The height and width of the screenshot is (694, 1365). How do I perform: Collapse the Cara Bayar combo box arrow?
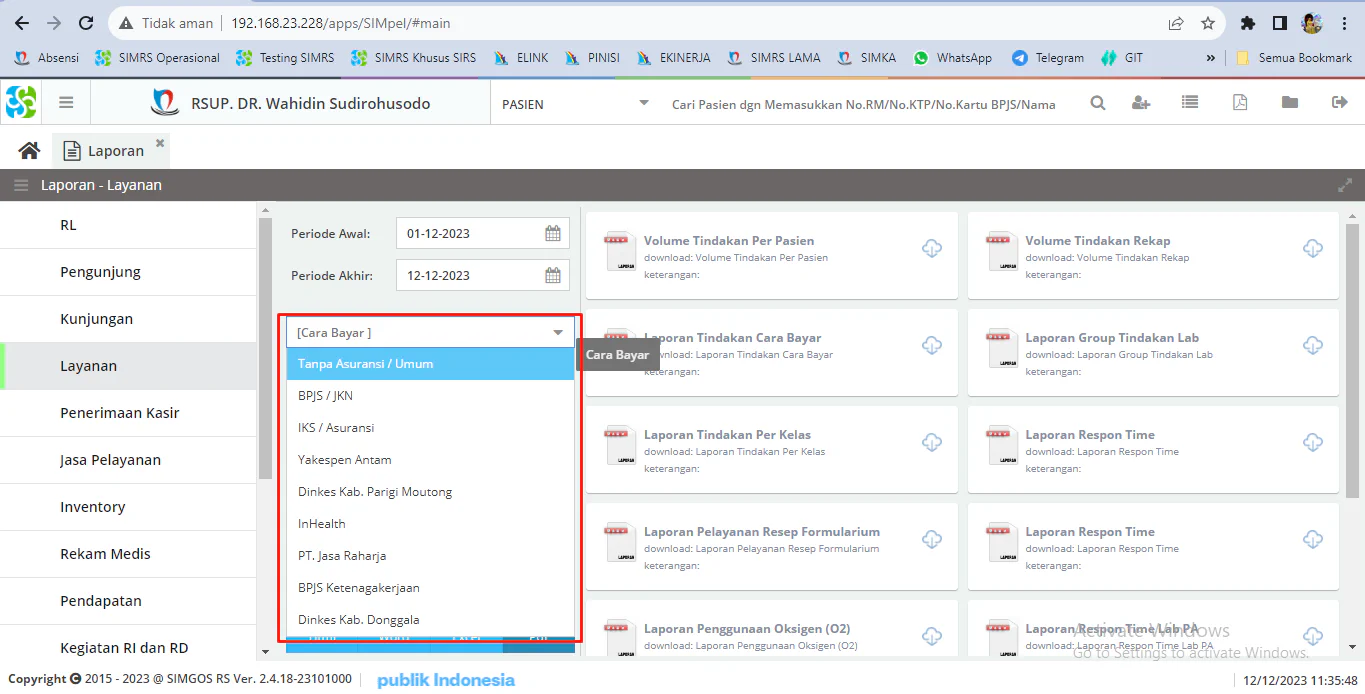pyautogui.click(x=558, y=332)
